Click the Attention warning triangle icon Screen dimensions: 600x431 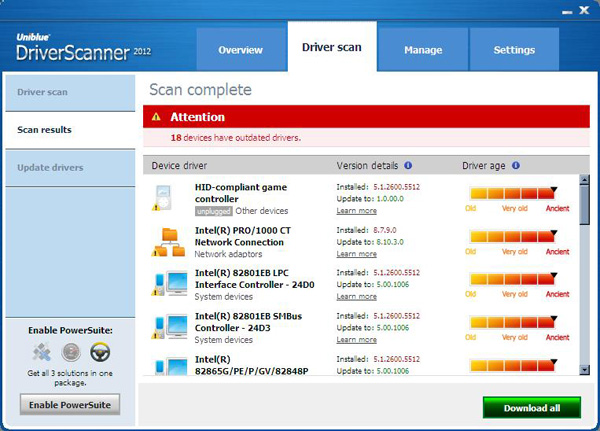pos(156,117)
